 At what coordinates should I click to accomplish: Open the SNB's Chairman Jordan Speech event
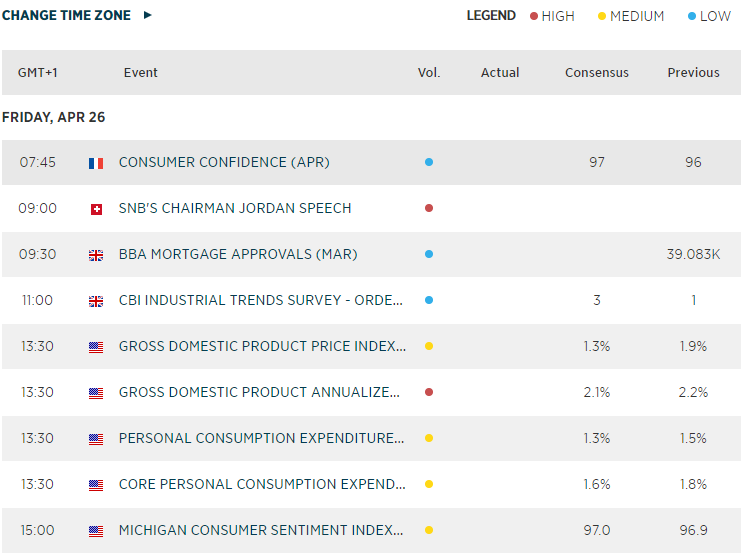235,208
